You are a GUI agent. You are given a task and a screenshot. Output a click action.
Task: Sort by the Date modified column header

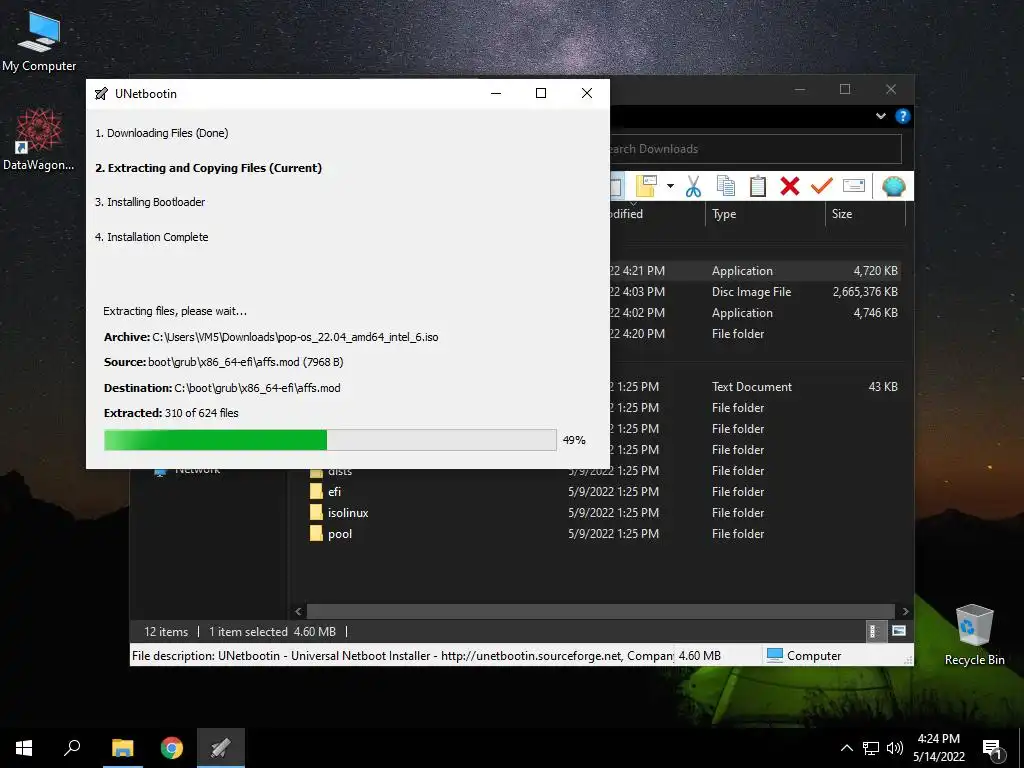[x=657, y=214]
